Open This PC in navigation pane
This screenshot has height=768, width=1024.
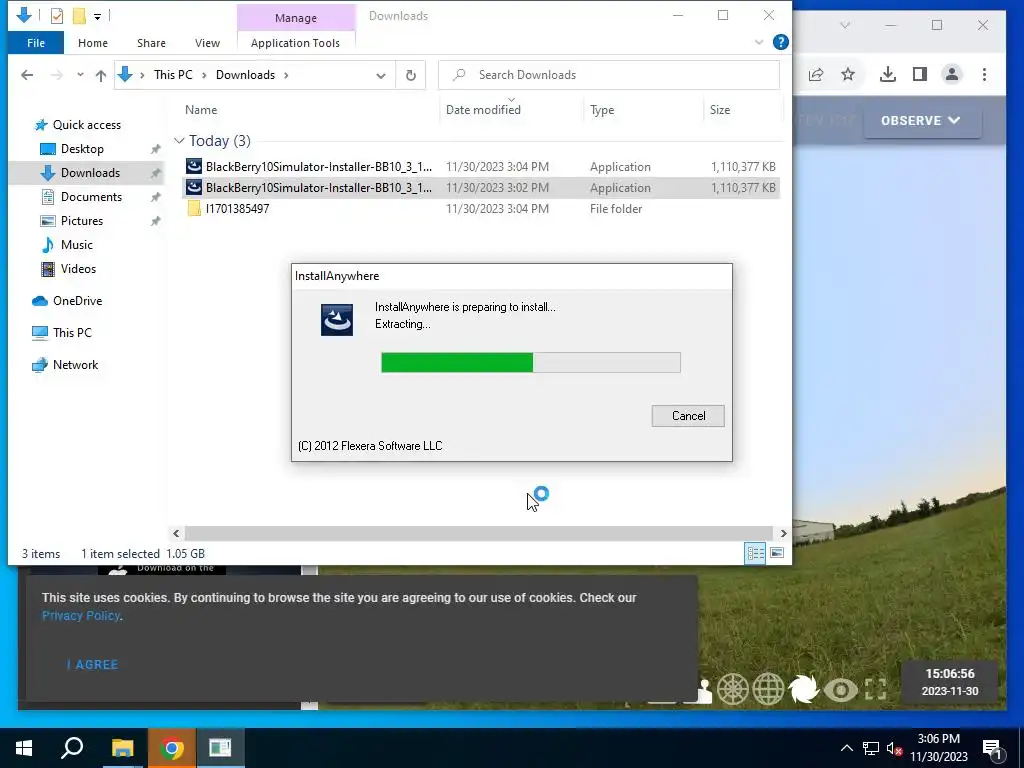(72, 333)
